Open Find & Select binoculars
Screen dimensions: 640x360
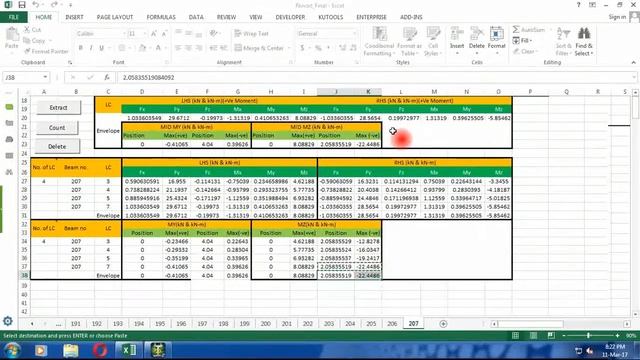(584, 41)
